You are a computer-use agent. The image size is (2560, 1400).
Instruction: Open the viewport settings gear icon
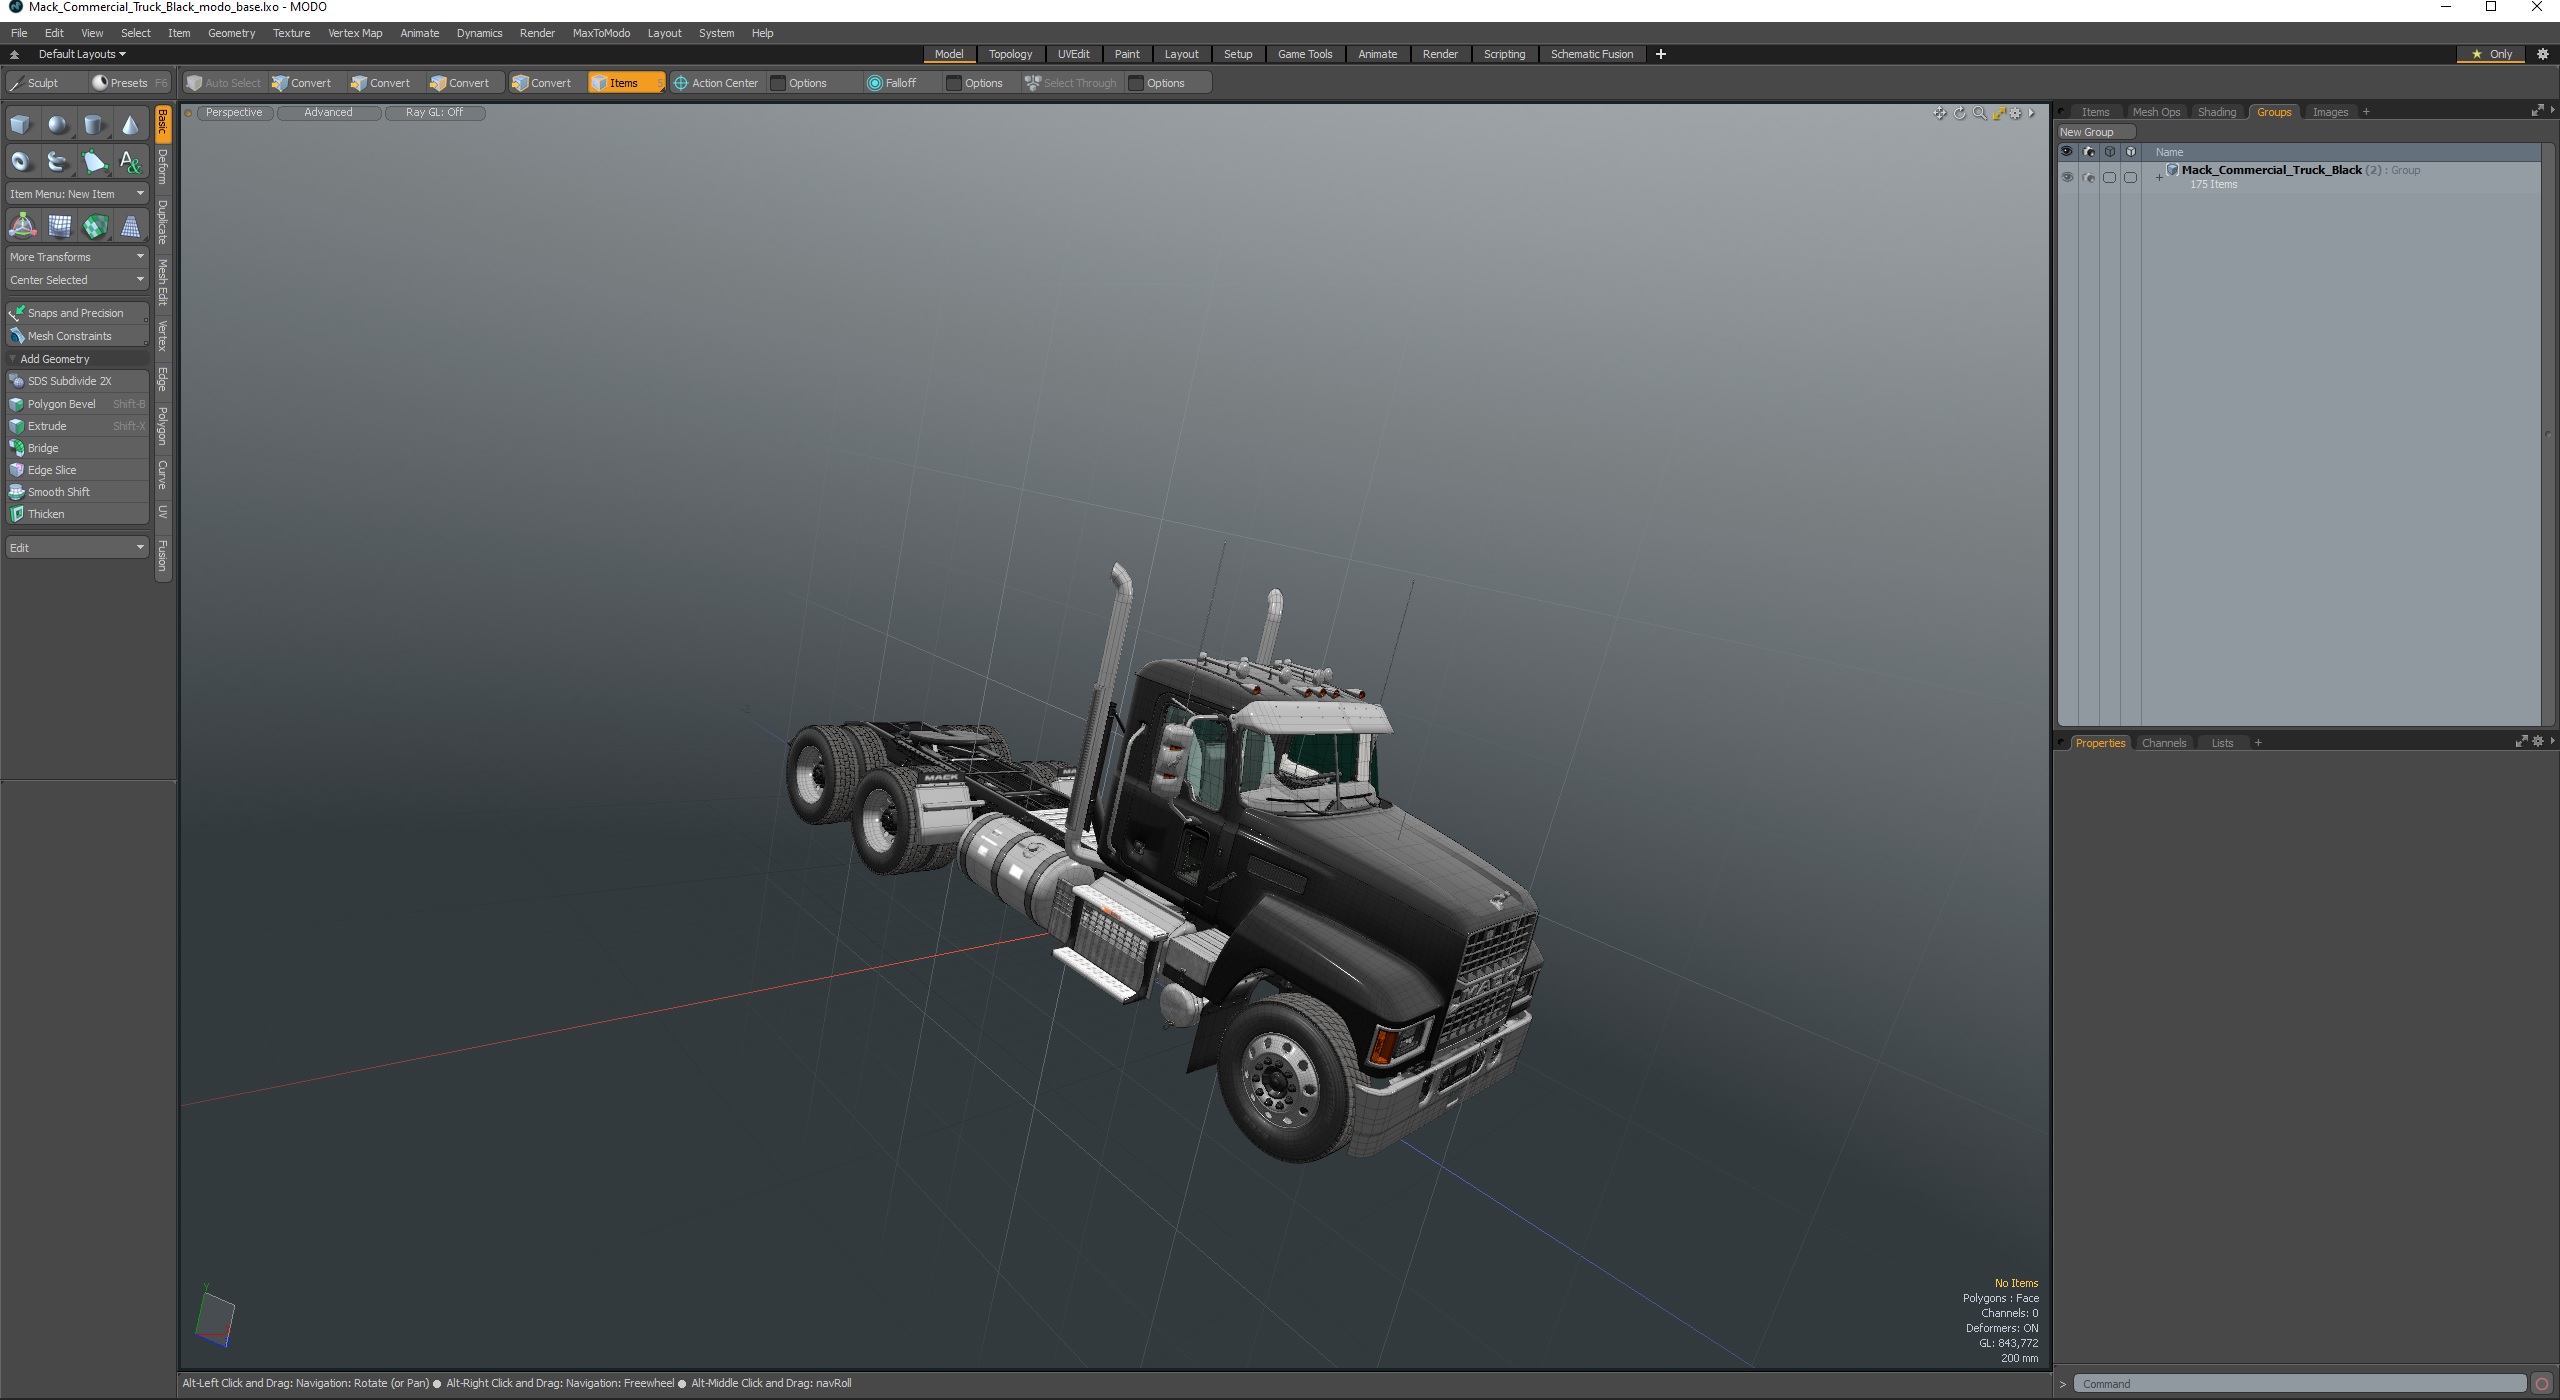(2016, 113)
